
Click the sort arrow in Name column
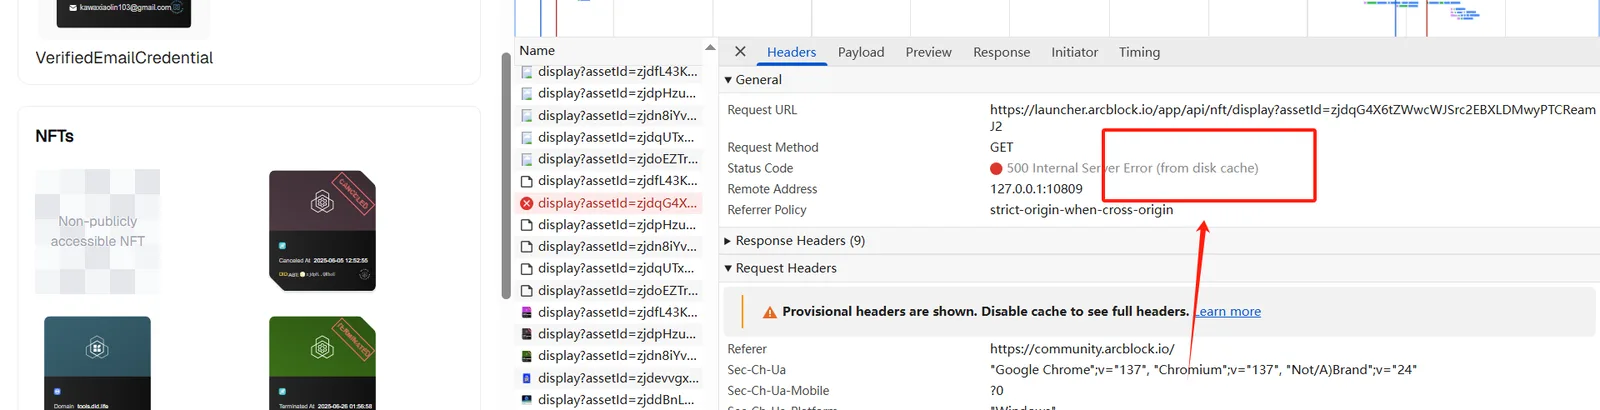click(710, 48)
